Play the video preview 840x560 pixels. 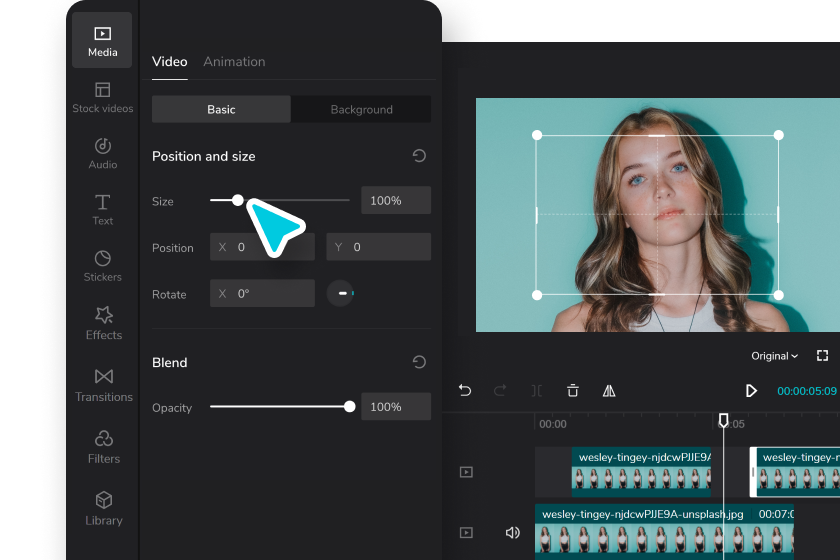coord(751,391)
